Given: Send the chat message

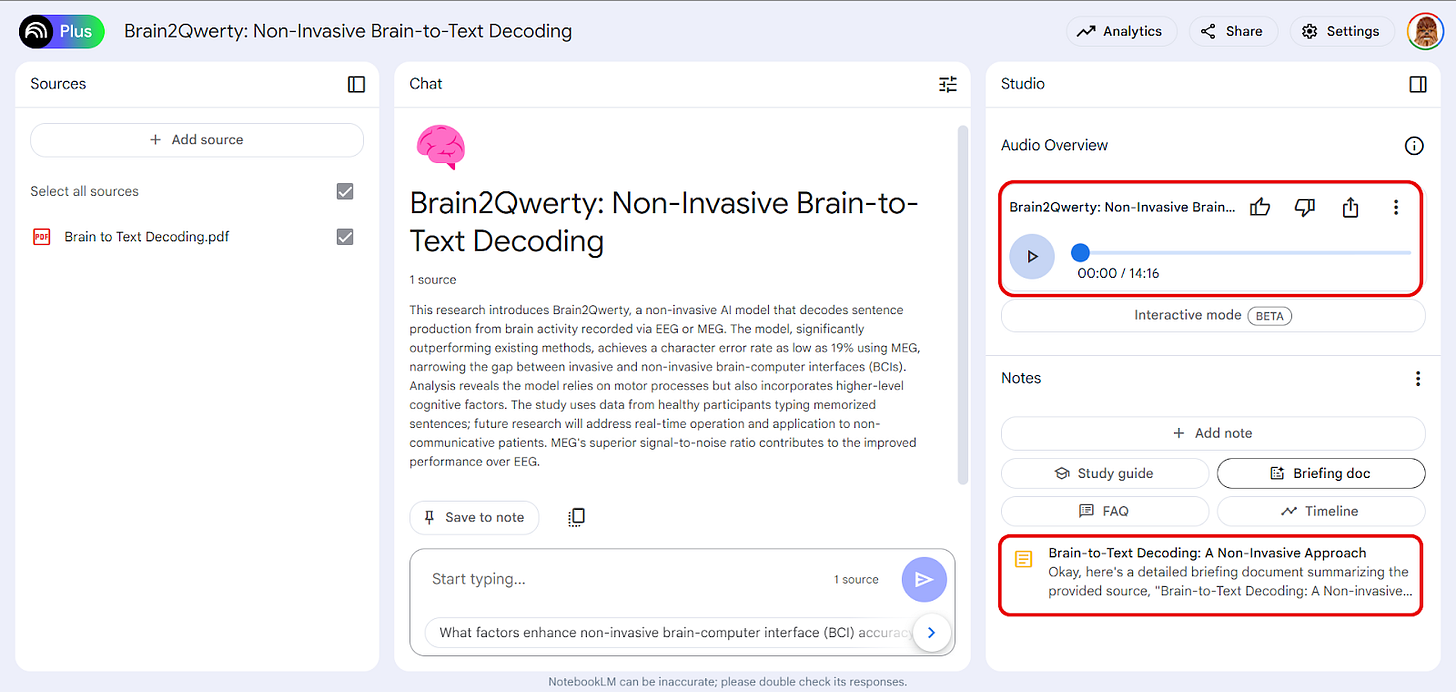Looking at the screenshot, I should coord(924,579).
